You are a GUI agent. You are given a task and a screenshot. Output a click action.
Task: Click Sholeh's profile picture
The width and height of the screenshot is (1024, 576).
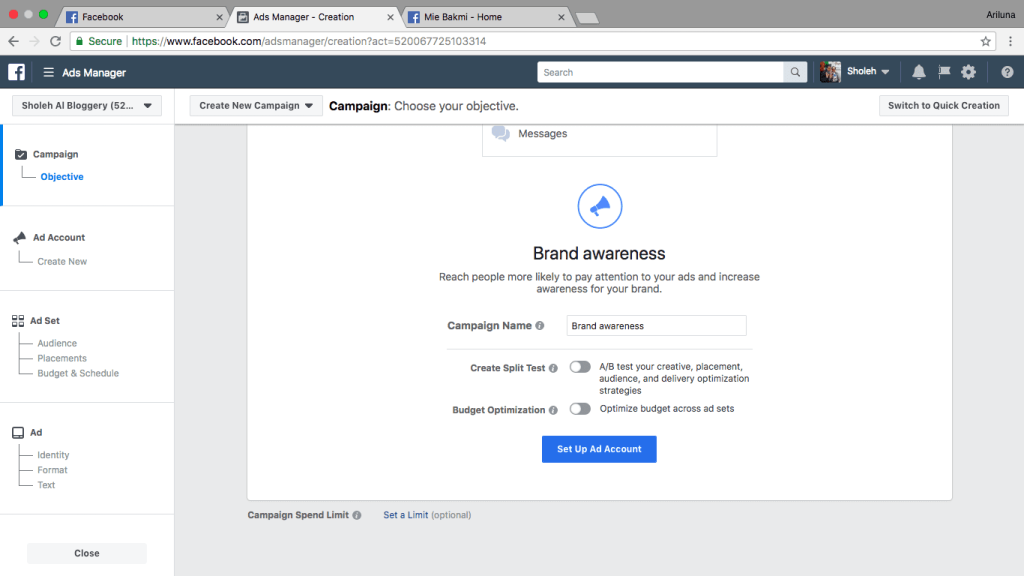tap(830, 72)
